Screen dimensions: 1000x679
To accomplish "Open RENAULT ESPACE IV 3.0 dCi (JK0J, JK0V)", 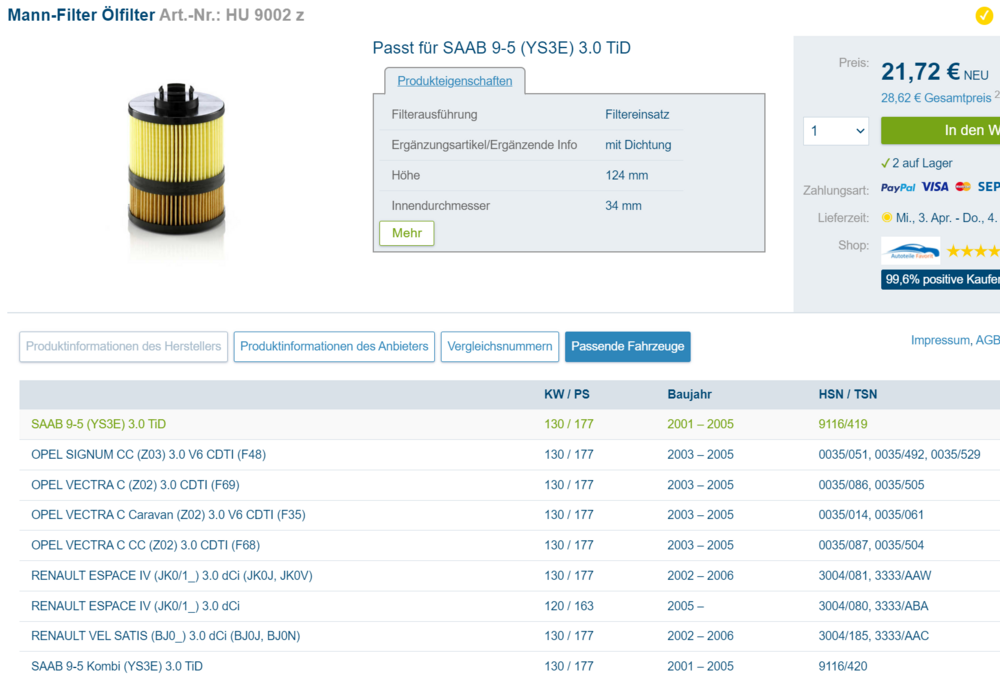I will pyautogui.click(x=172, y=575).
